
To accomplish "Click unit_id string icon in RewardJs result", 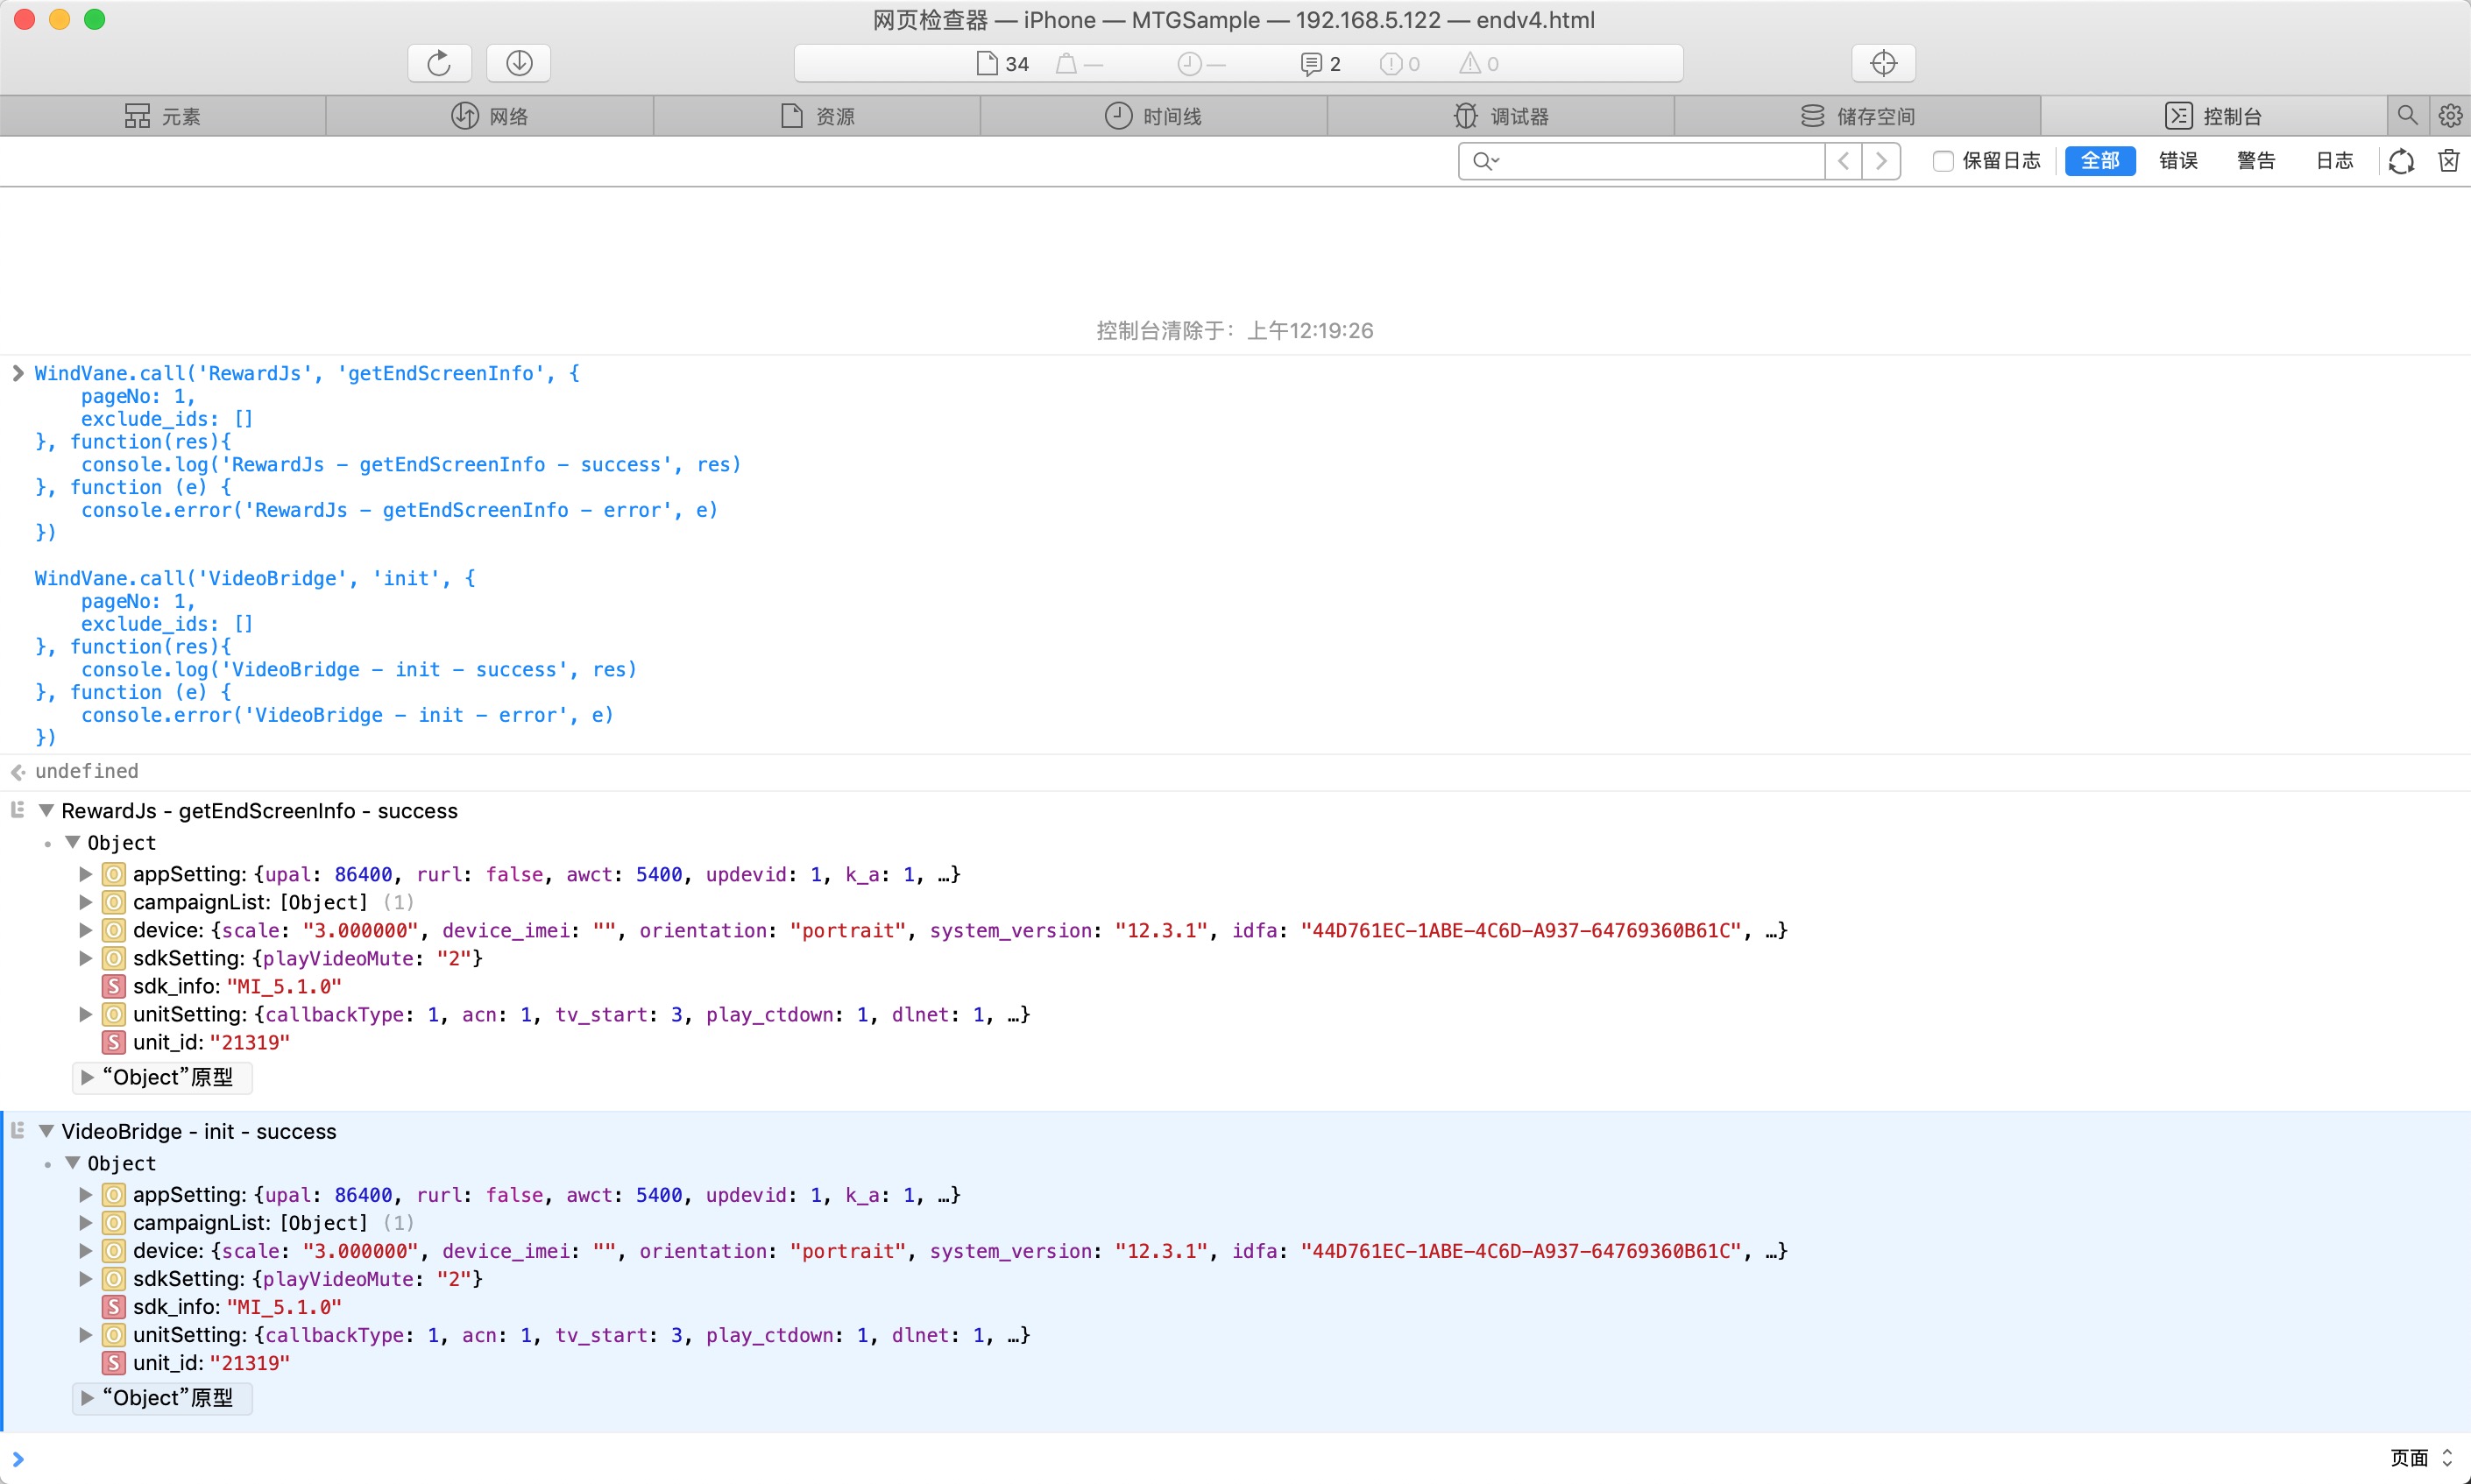I will tap(114, 1042).
